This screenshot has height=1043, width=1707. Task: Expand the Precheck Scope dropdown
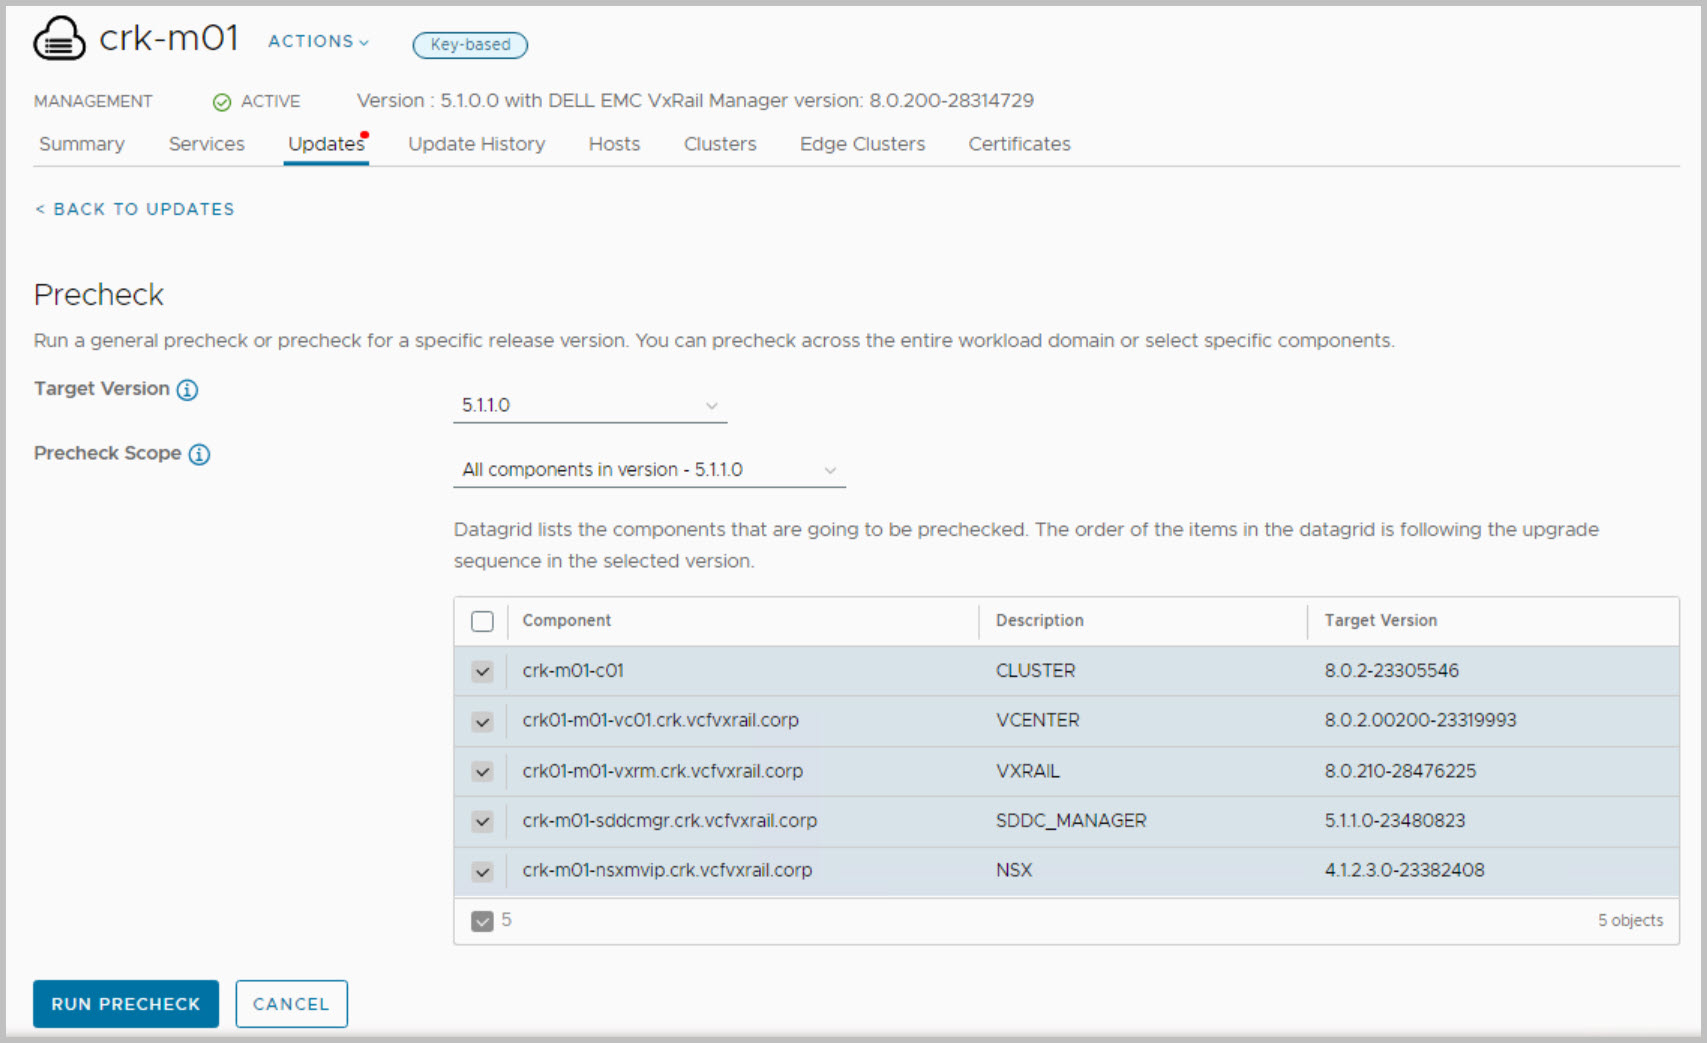tap(648, 470)
